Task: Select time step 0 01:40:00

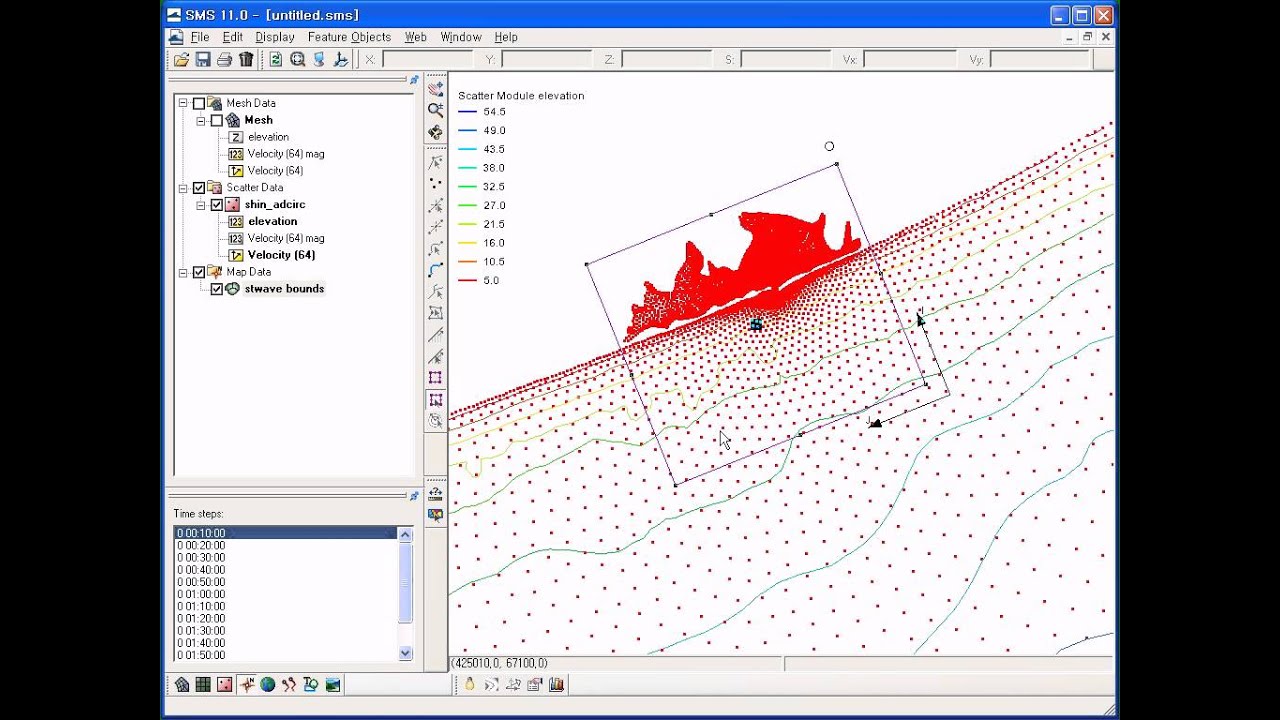Action: point(201,643)
